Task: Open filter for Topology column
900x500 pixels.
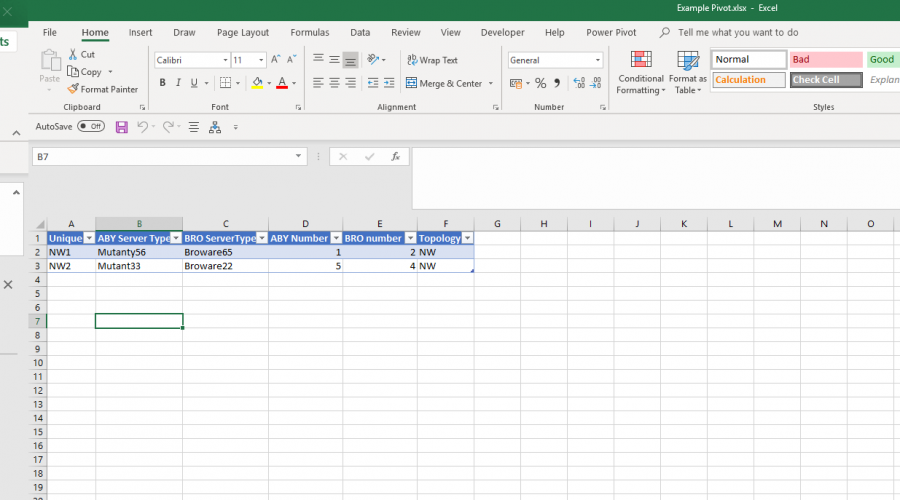Action: click(x=468, y=238)
